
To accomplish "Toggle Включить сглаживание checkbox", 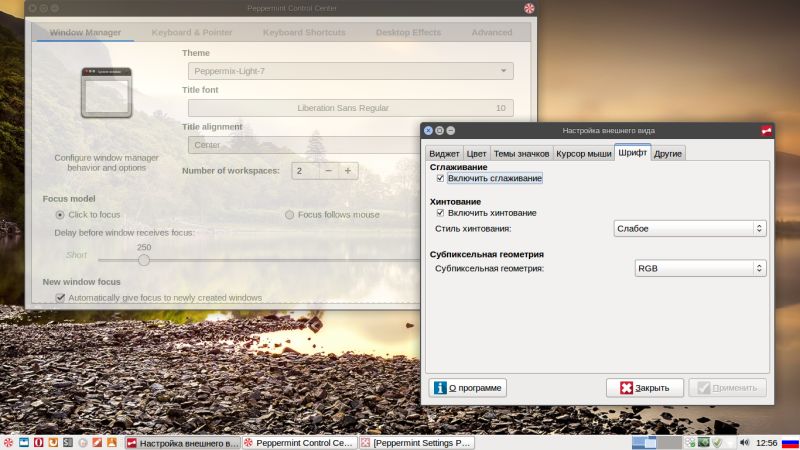I will [440, 178].
